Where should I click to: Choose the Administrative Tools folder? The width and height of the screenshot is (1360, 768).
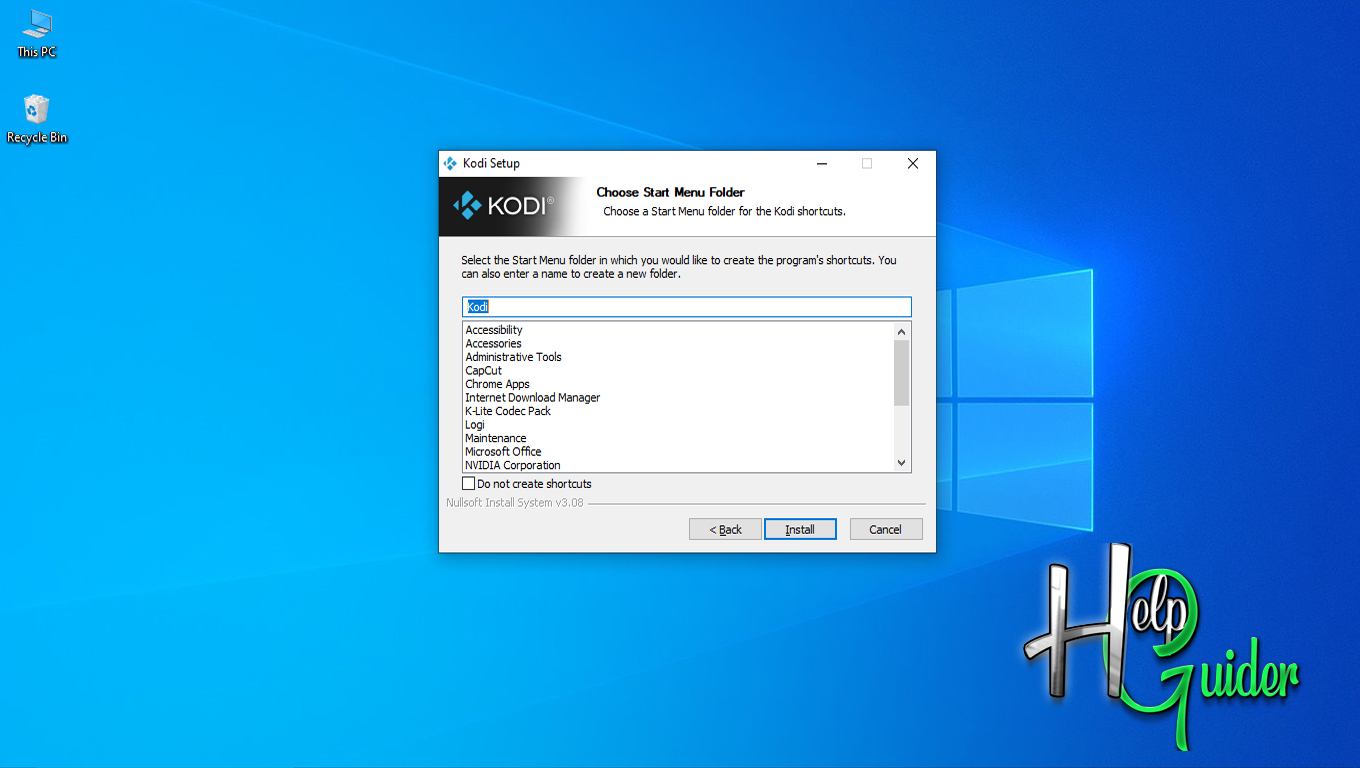click(x=513, y=357)
